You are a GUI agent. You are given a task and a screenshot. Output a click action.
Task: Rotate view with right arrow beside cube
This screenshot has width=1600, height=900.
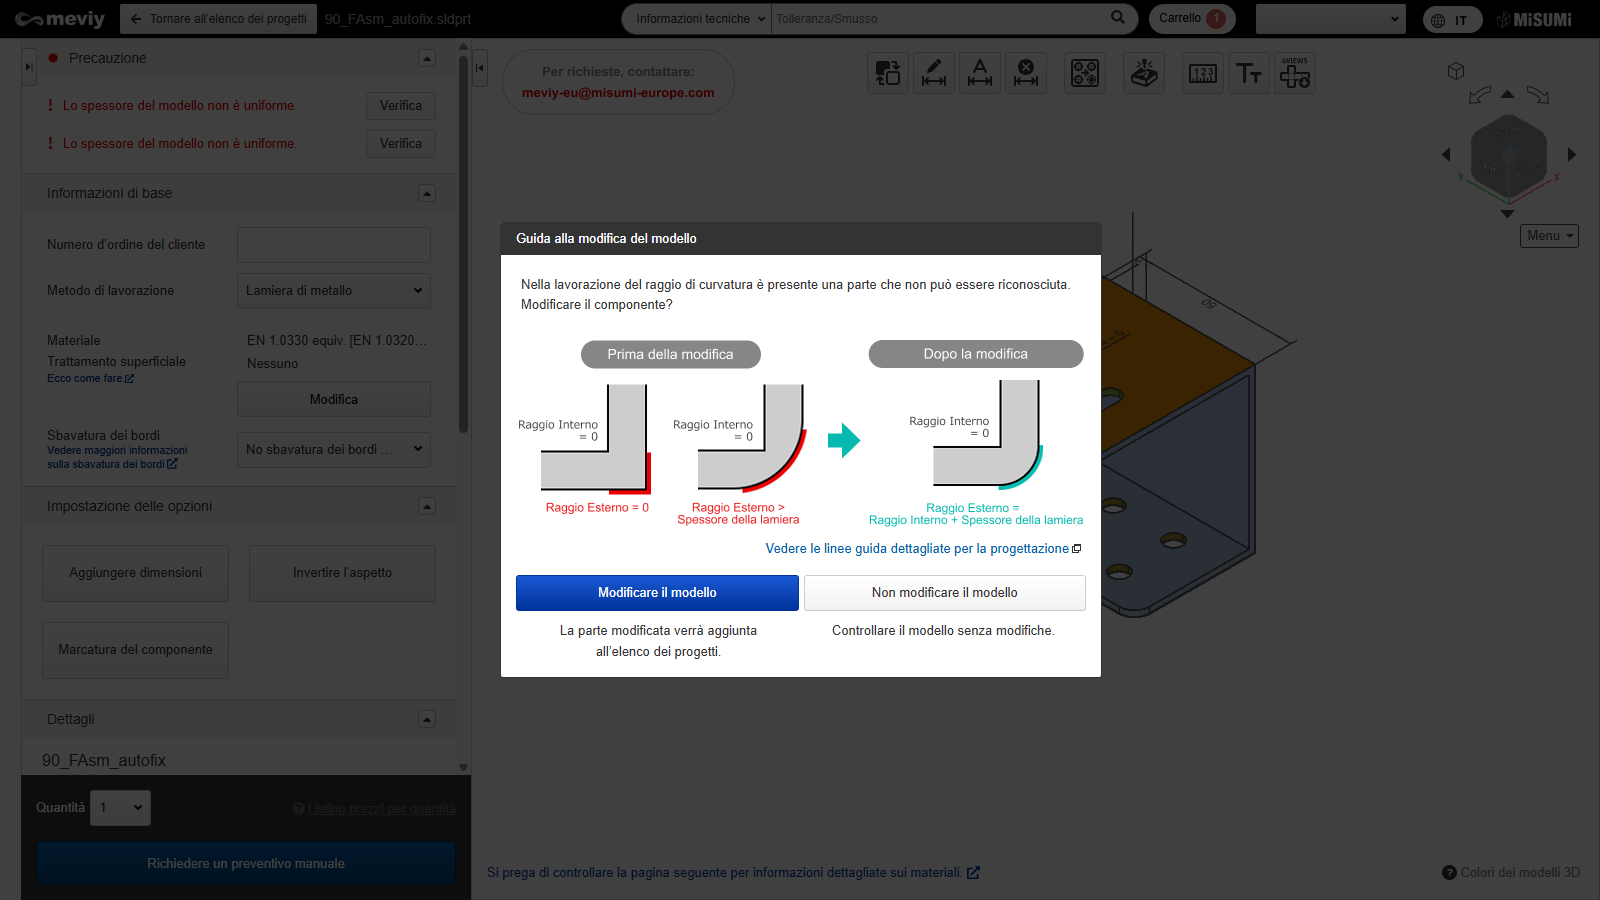point(1572,154)
